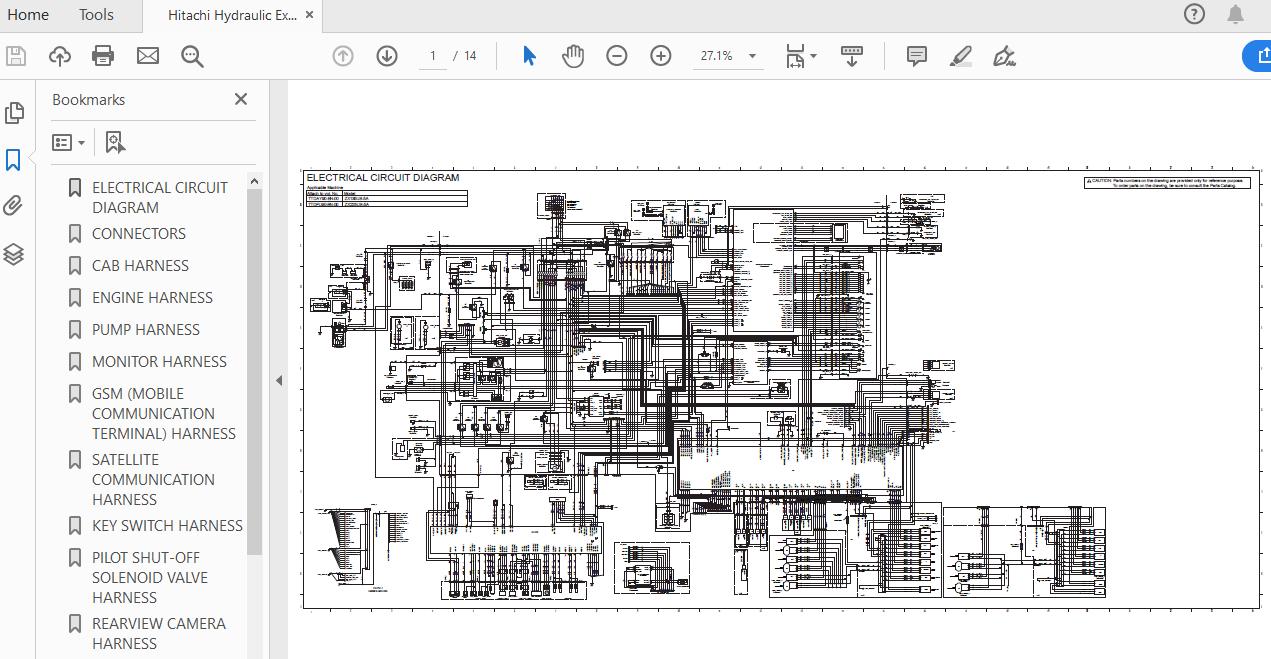Toggle the layers panel icon
Screen dimensions: 1271x659
[14, 255]
